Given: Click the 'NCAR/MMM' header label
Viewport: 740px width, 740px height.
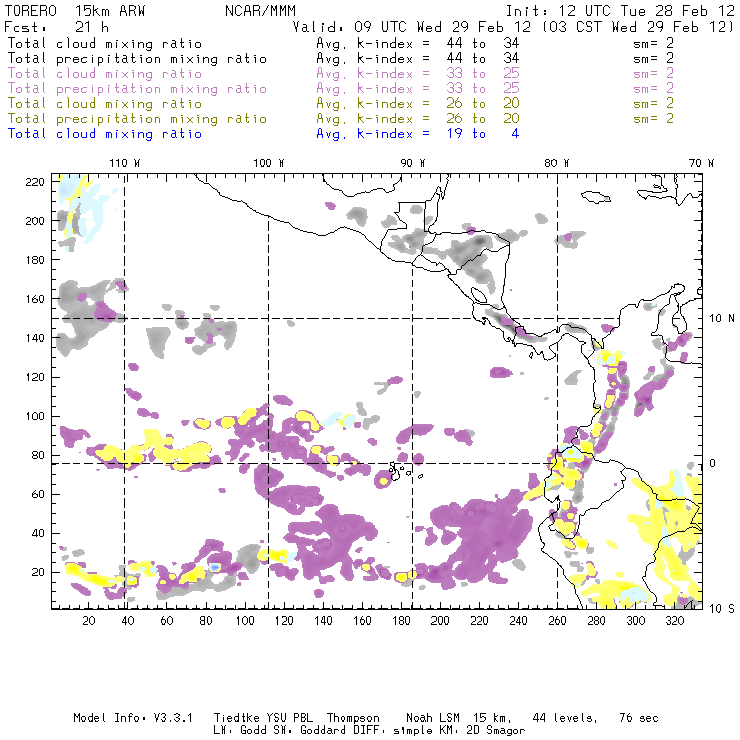Looking at the screenshot, I should (261, 11).
